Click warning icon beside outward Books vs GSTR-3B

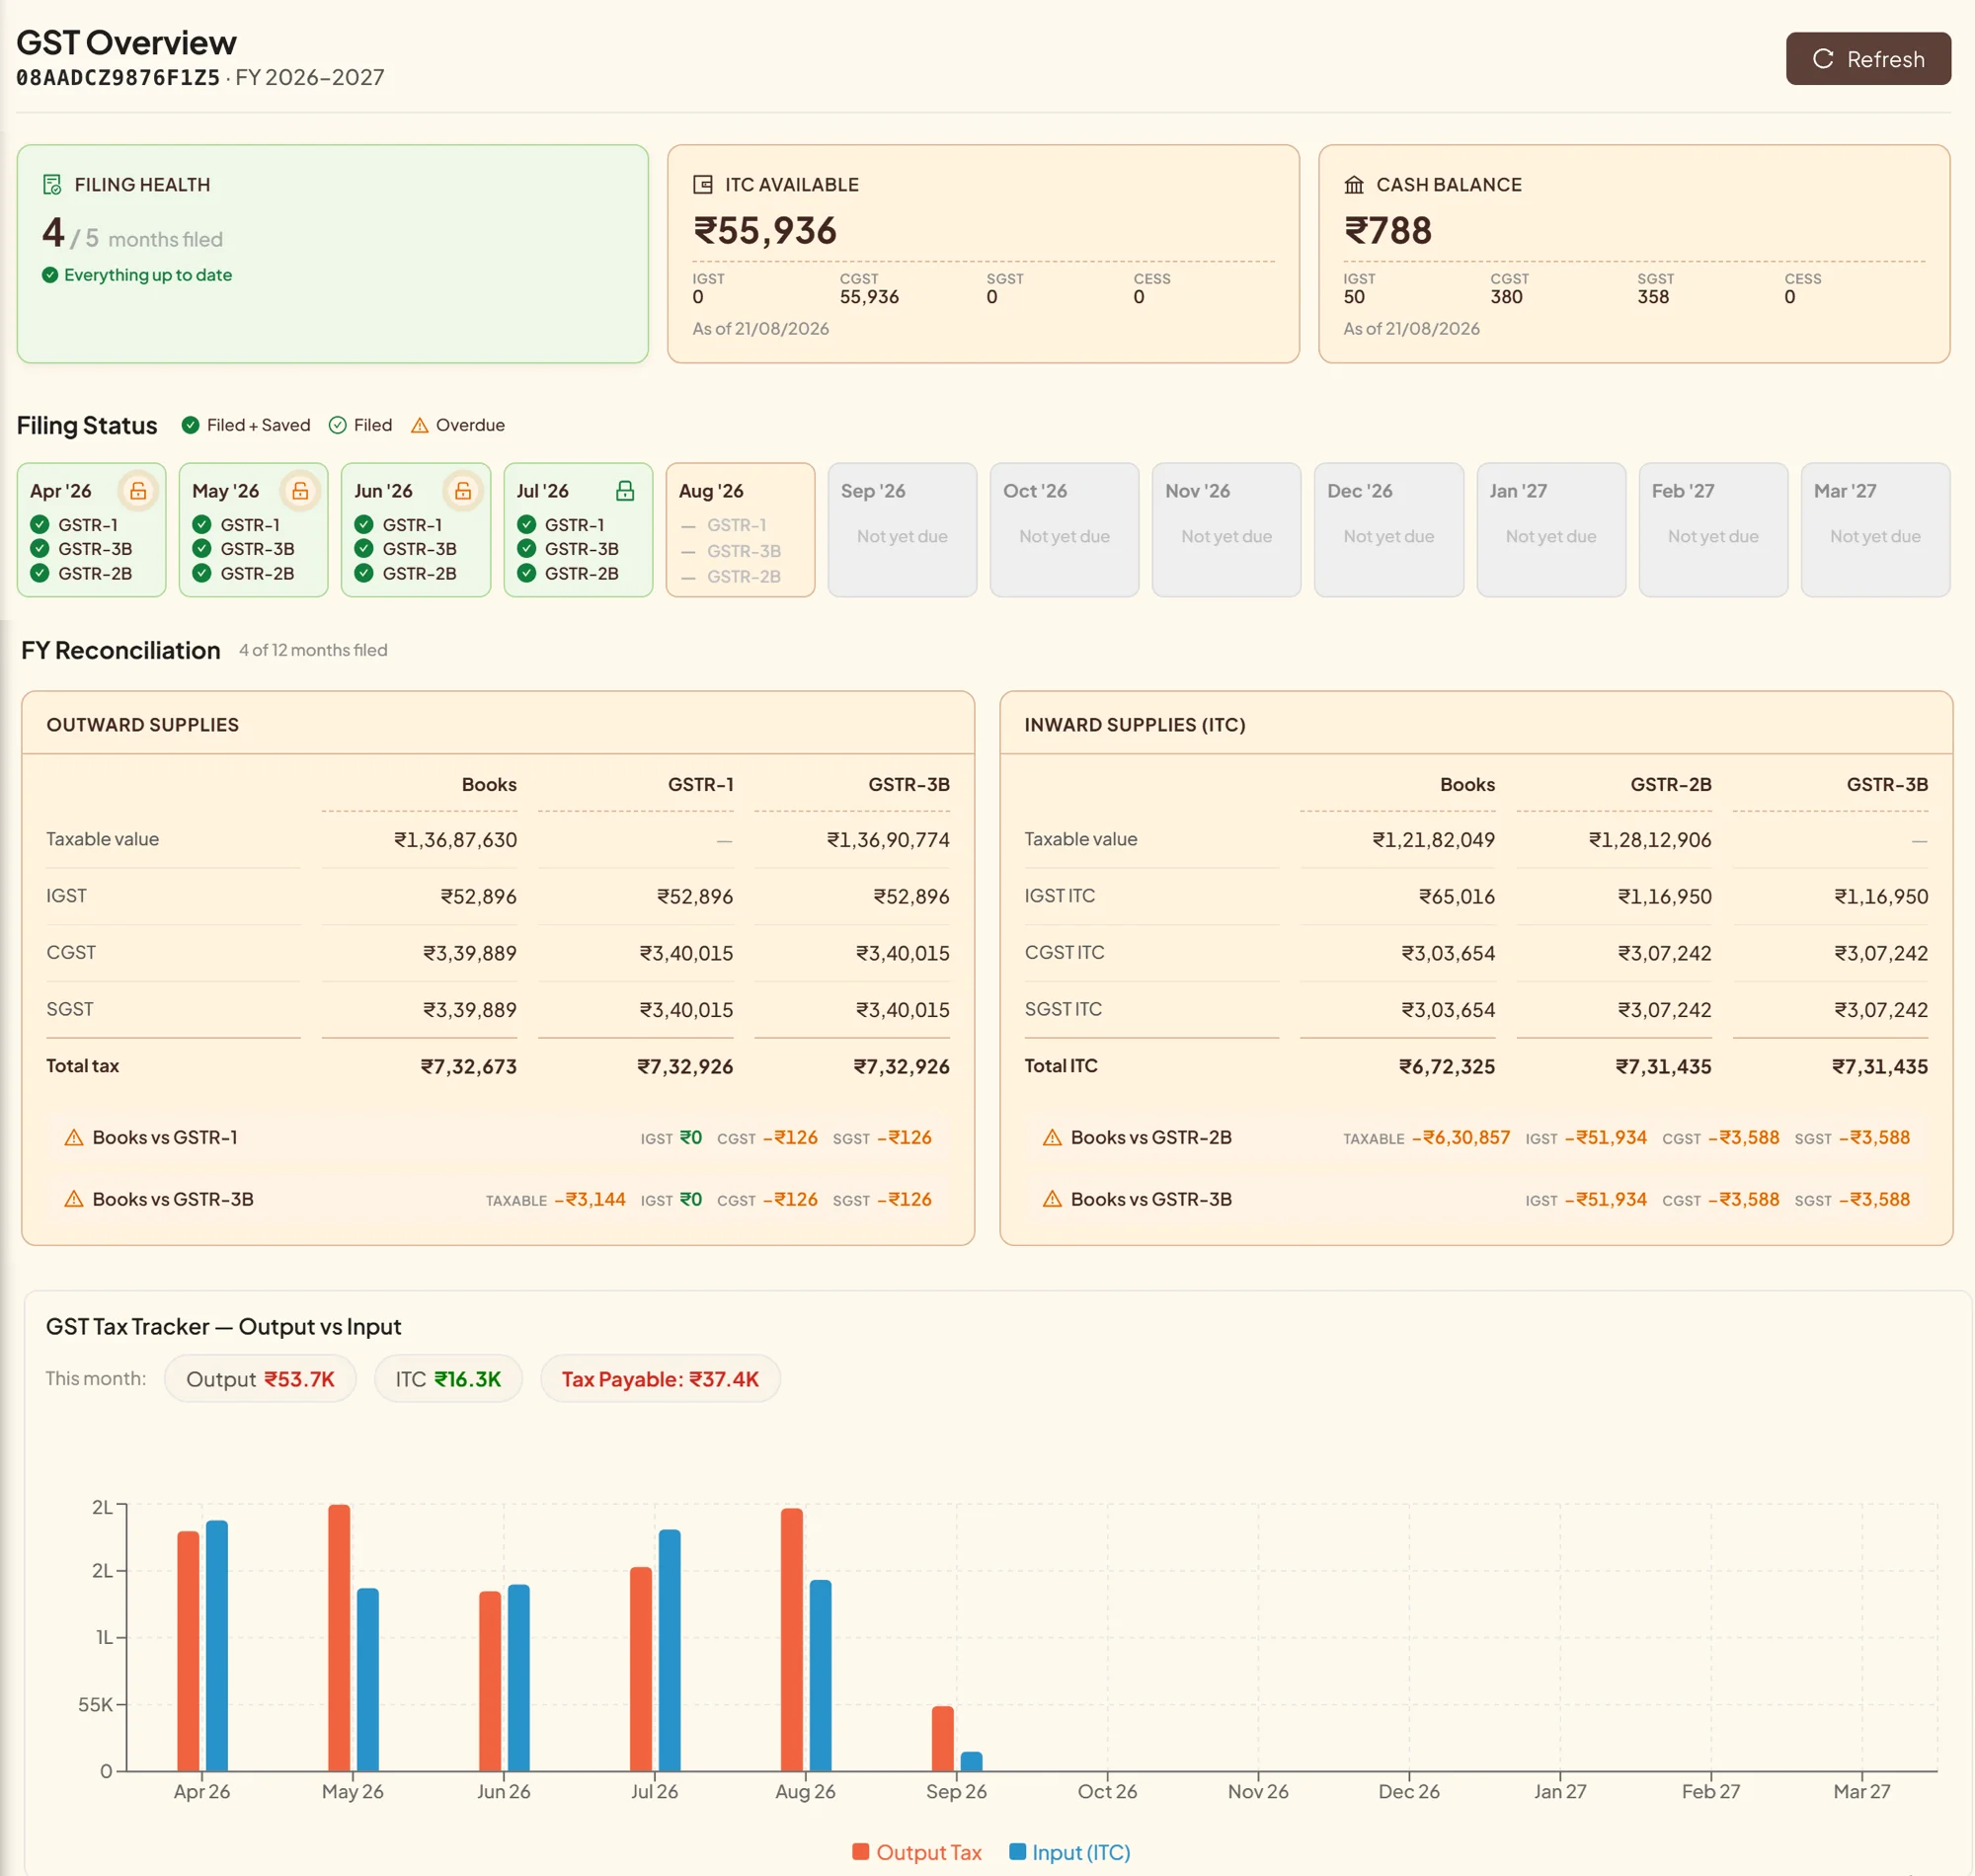(74, 1199)
